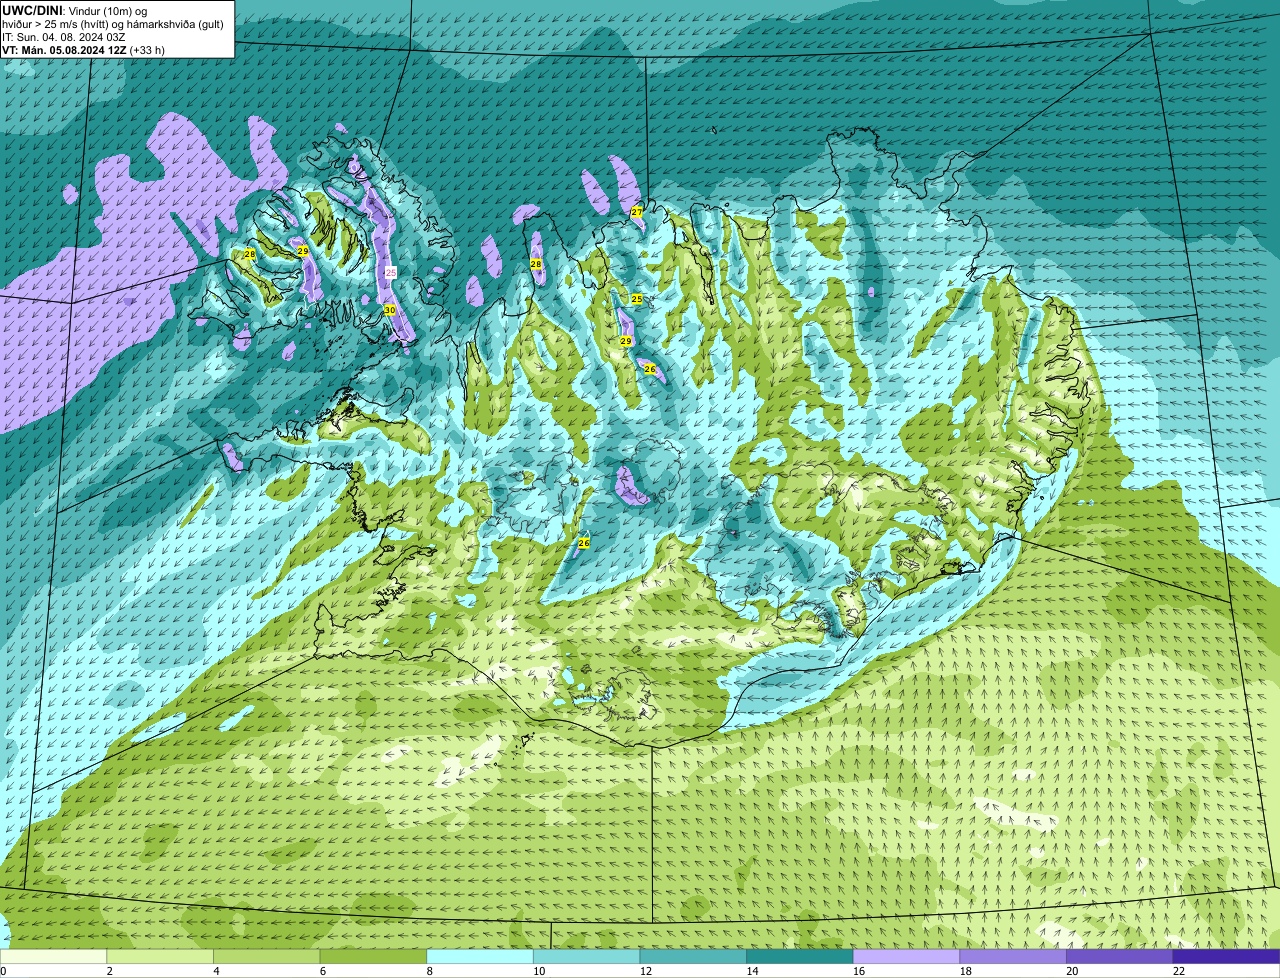Click the scale number '4' under the color bar
Viewport: 1280px width, 978px height.
217,971
